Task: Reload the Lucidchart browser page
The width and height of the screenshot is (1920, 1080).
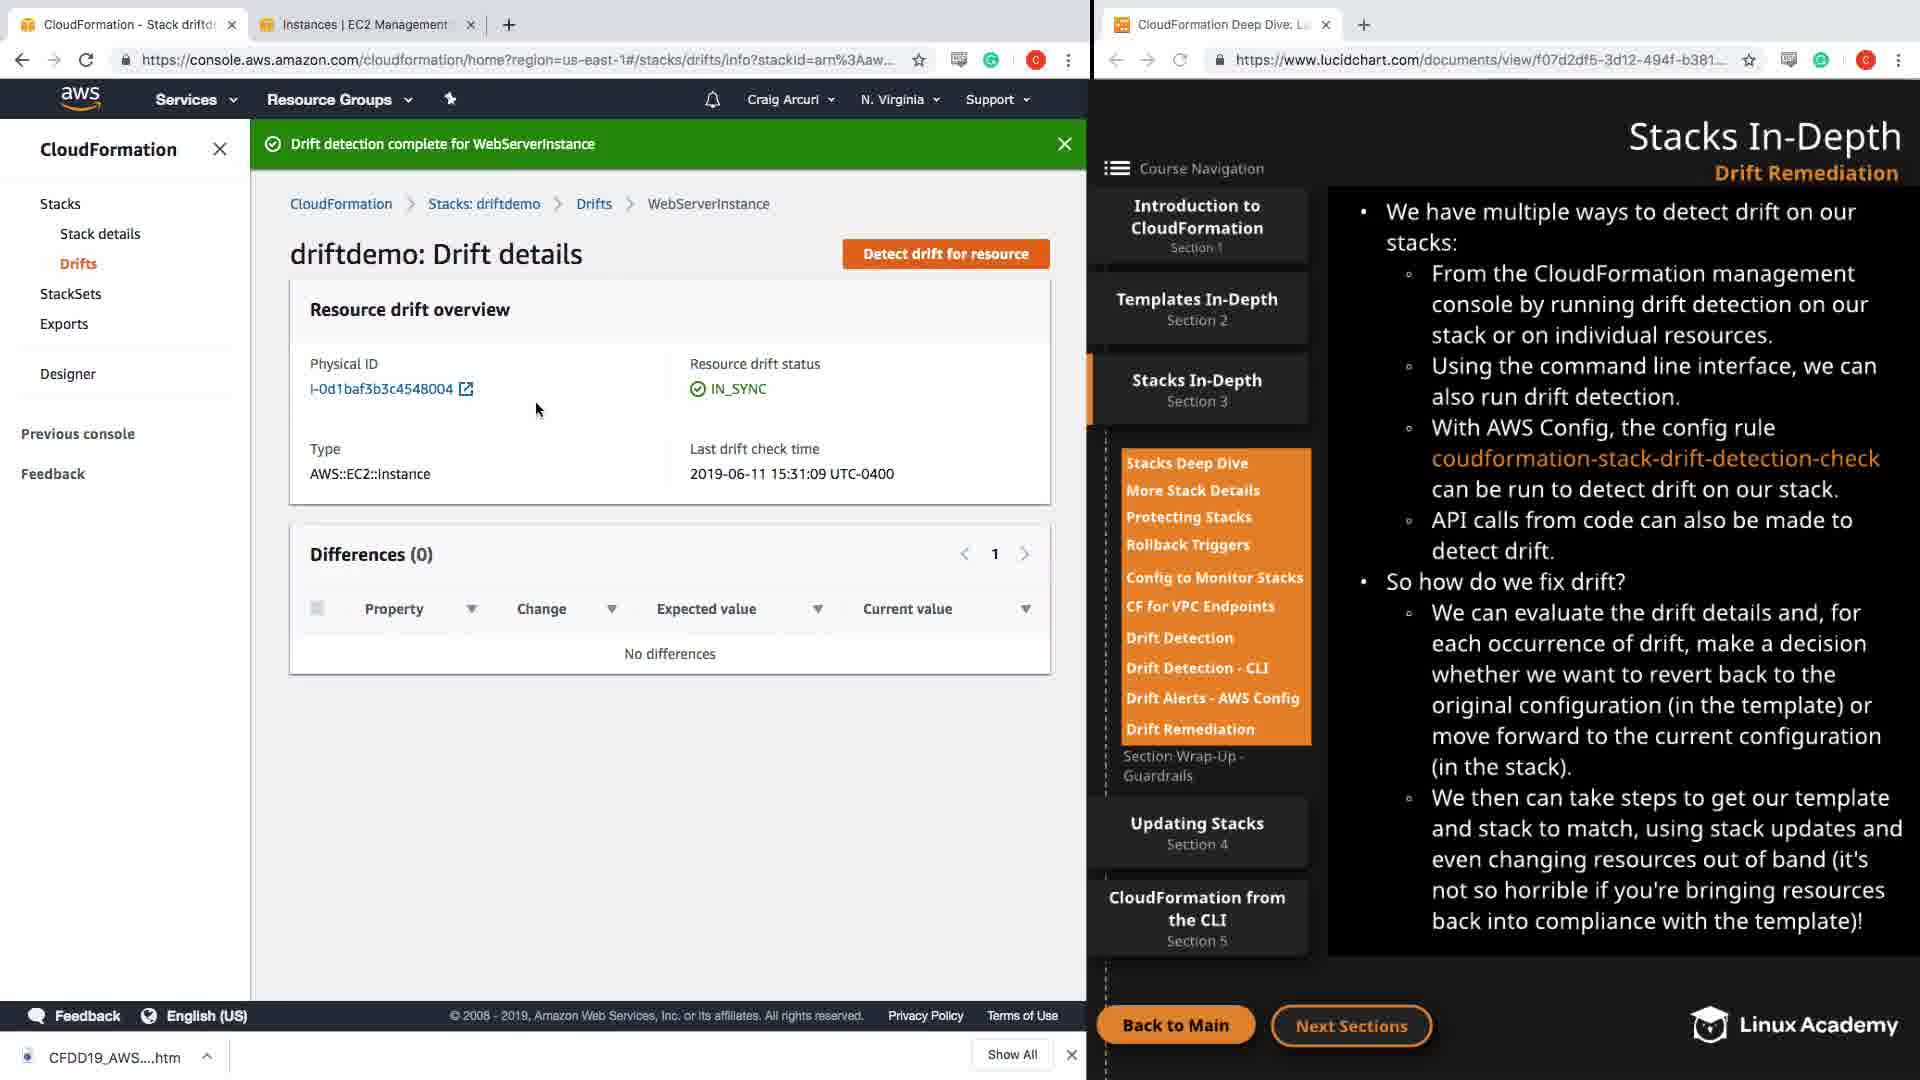Action: coord(1180,60)
